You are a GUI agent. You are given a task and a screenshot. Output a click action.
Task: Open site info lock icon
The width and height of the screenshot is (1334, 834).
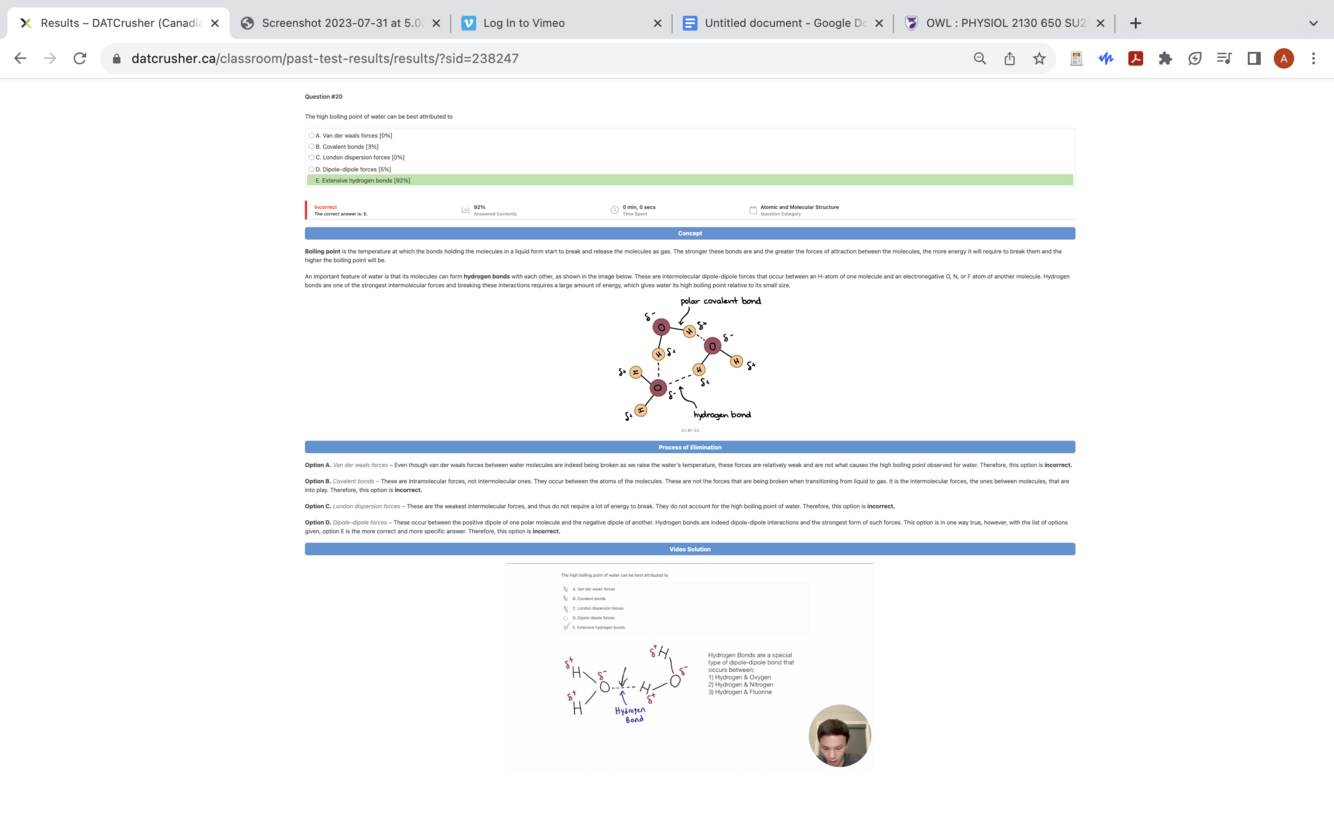click(117, 59)
